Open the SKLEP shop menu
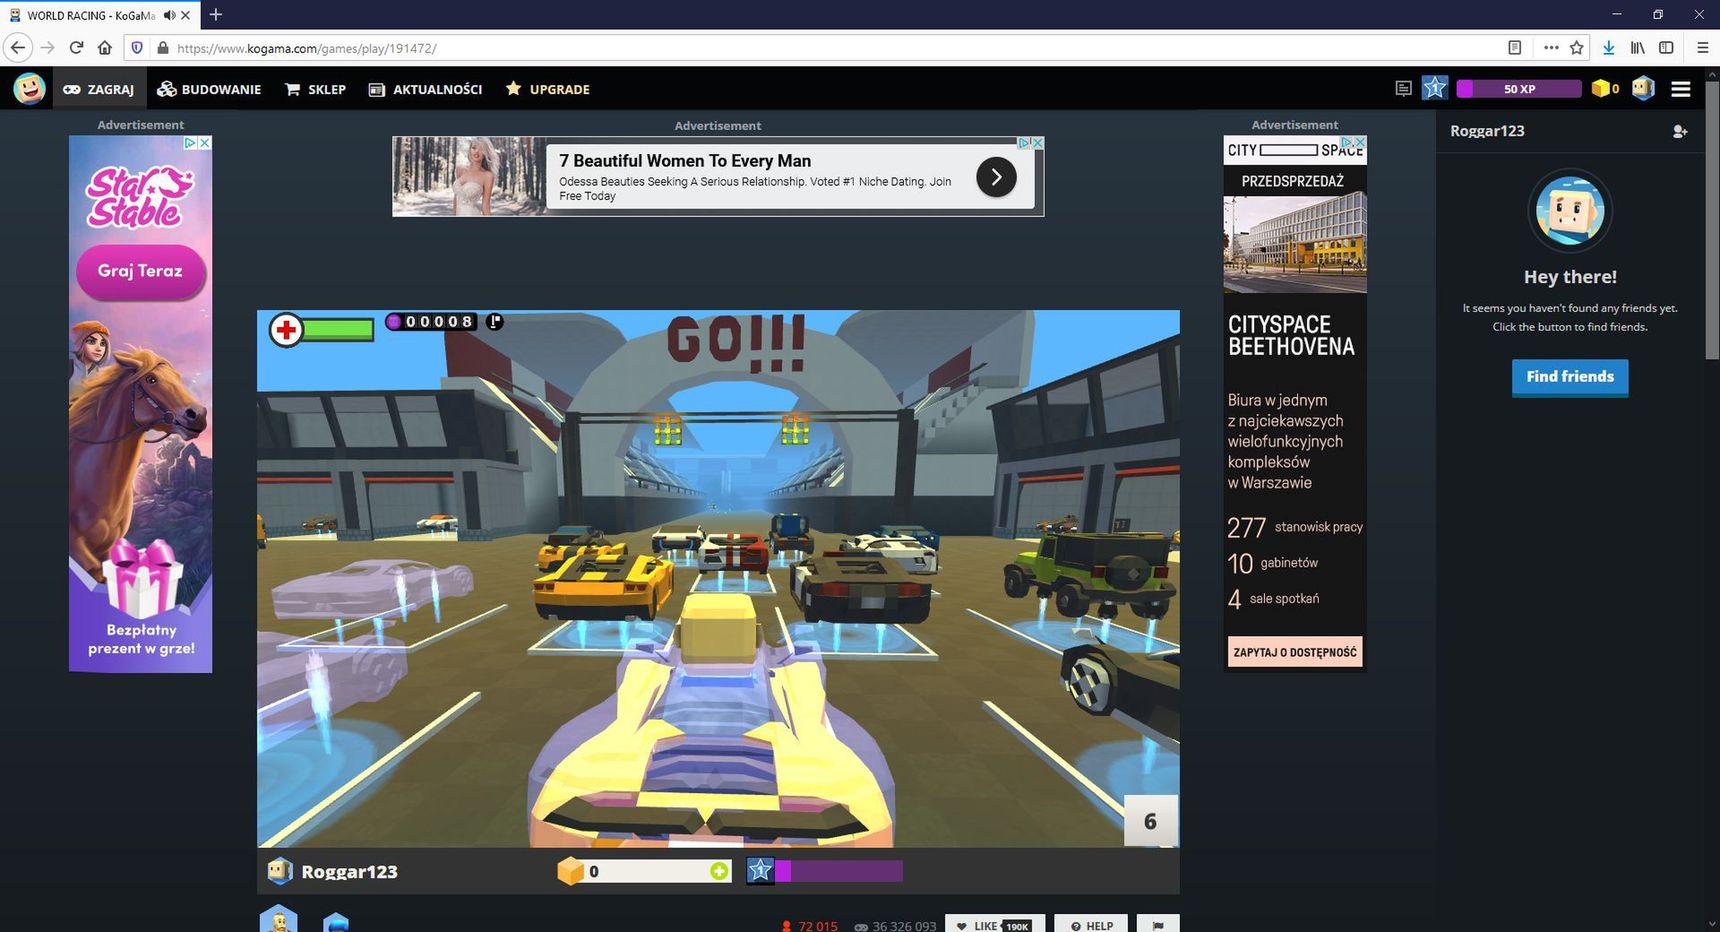The height and width of the screenshot is (932, 1720). 316,89
